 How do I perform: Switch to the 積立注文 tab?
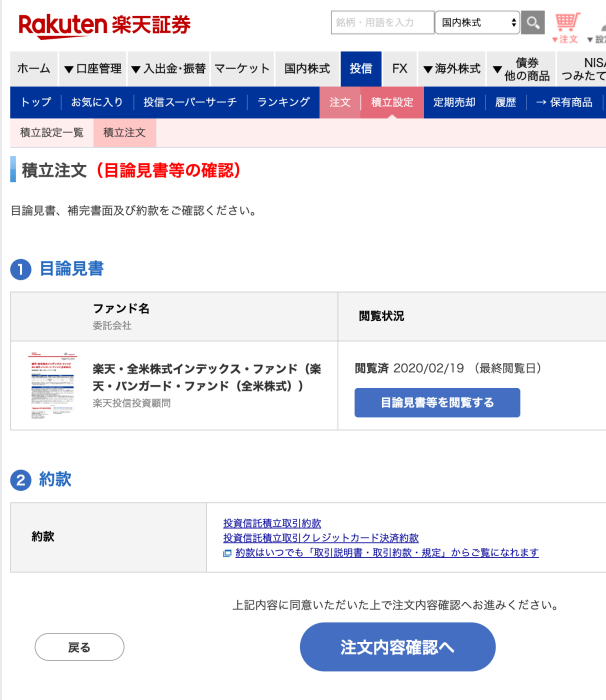(125, 133)
